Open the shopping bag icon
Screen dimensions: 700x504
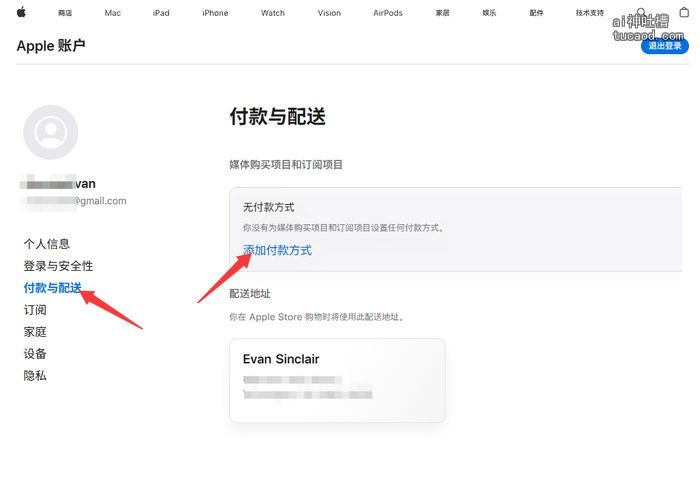coord(684,12)
